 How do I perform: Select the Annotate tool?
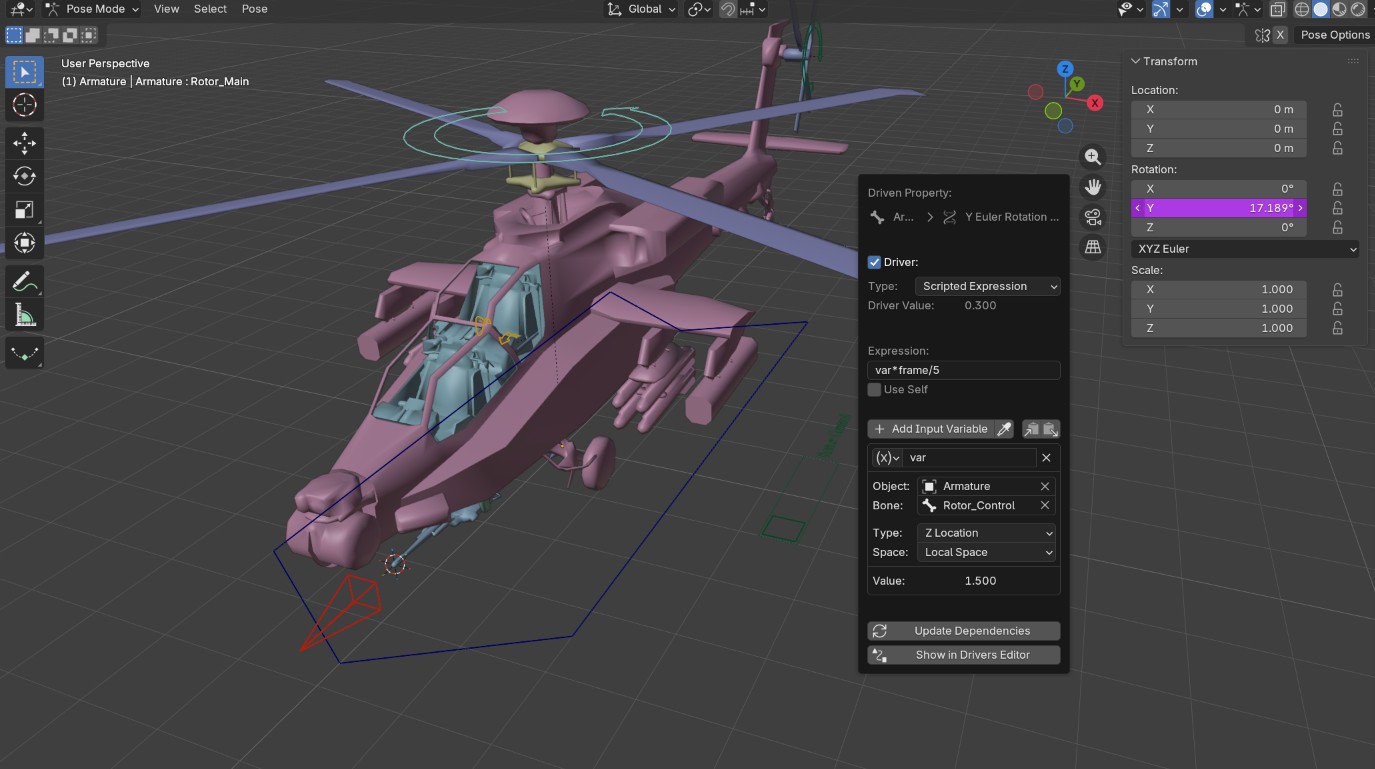24,282
